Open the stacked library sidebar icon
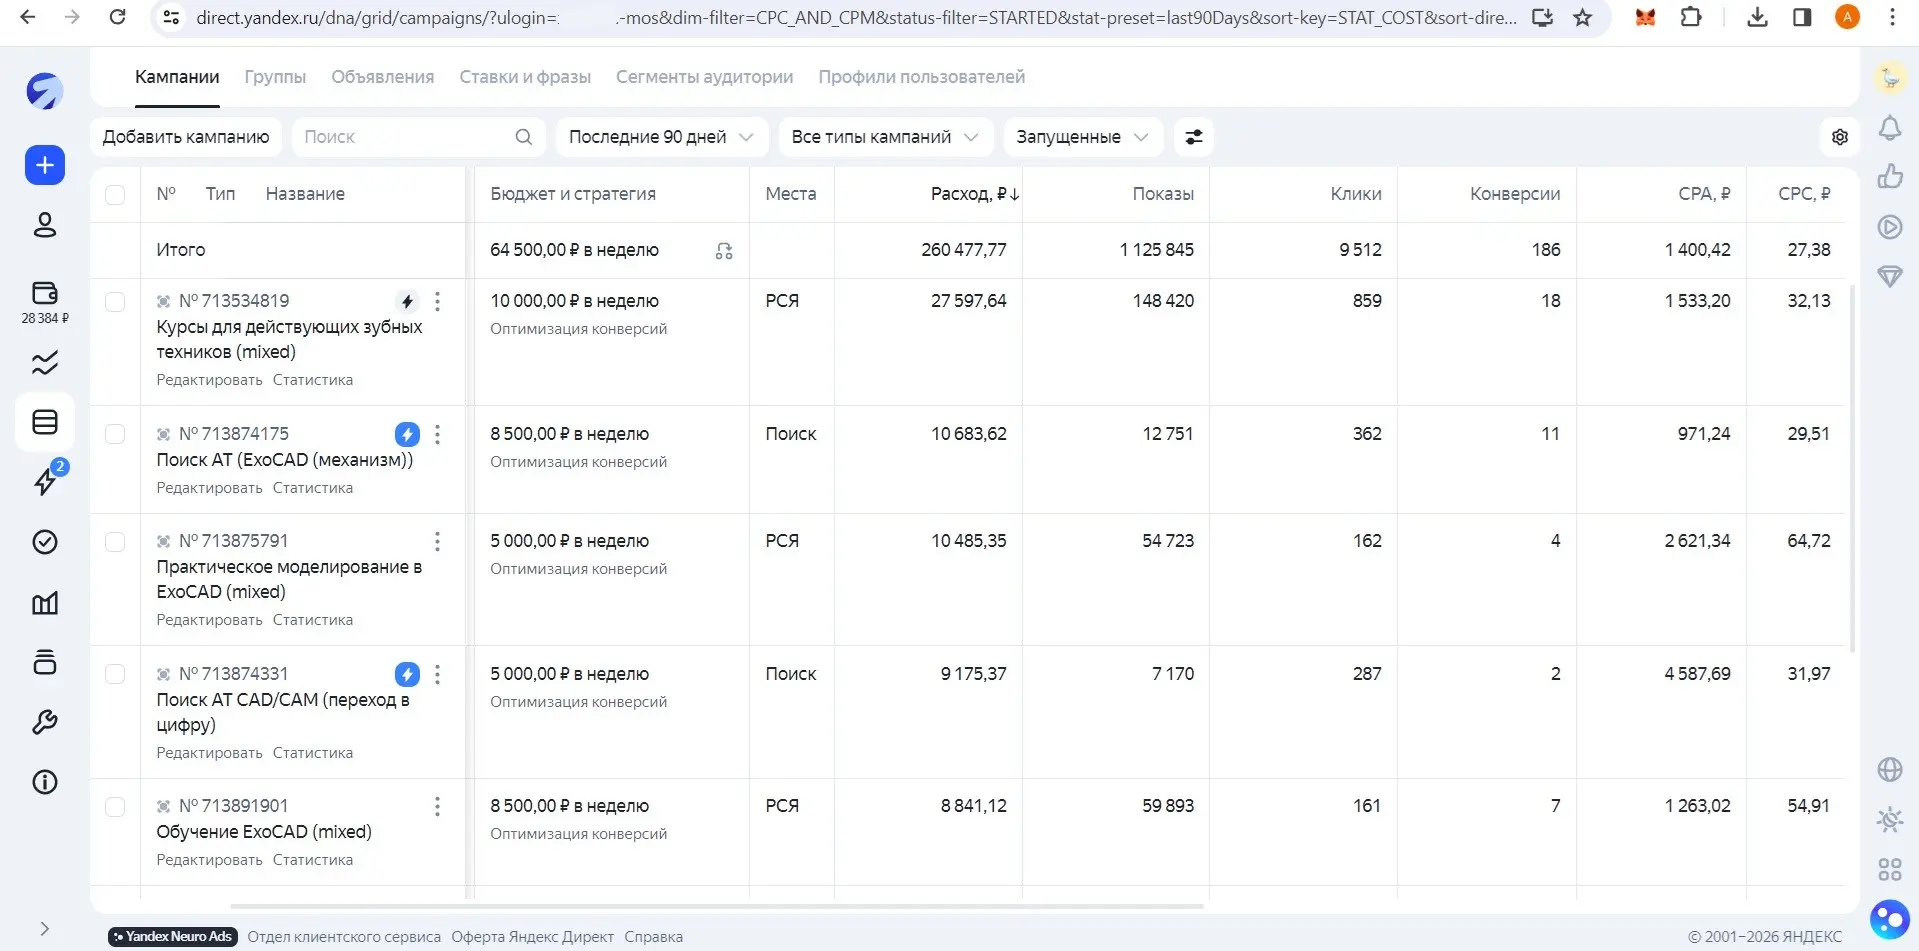1919x951 pixels. pyautogui.click(x=45, y=662)
